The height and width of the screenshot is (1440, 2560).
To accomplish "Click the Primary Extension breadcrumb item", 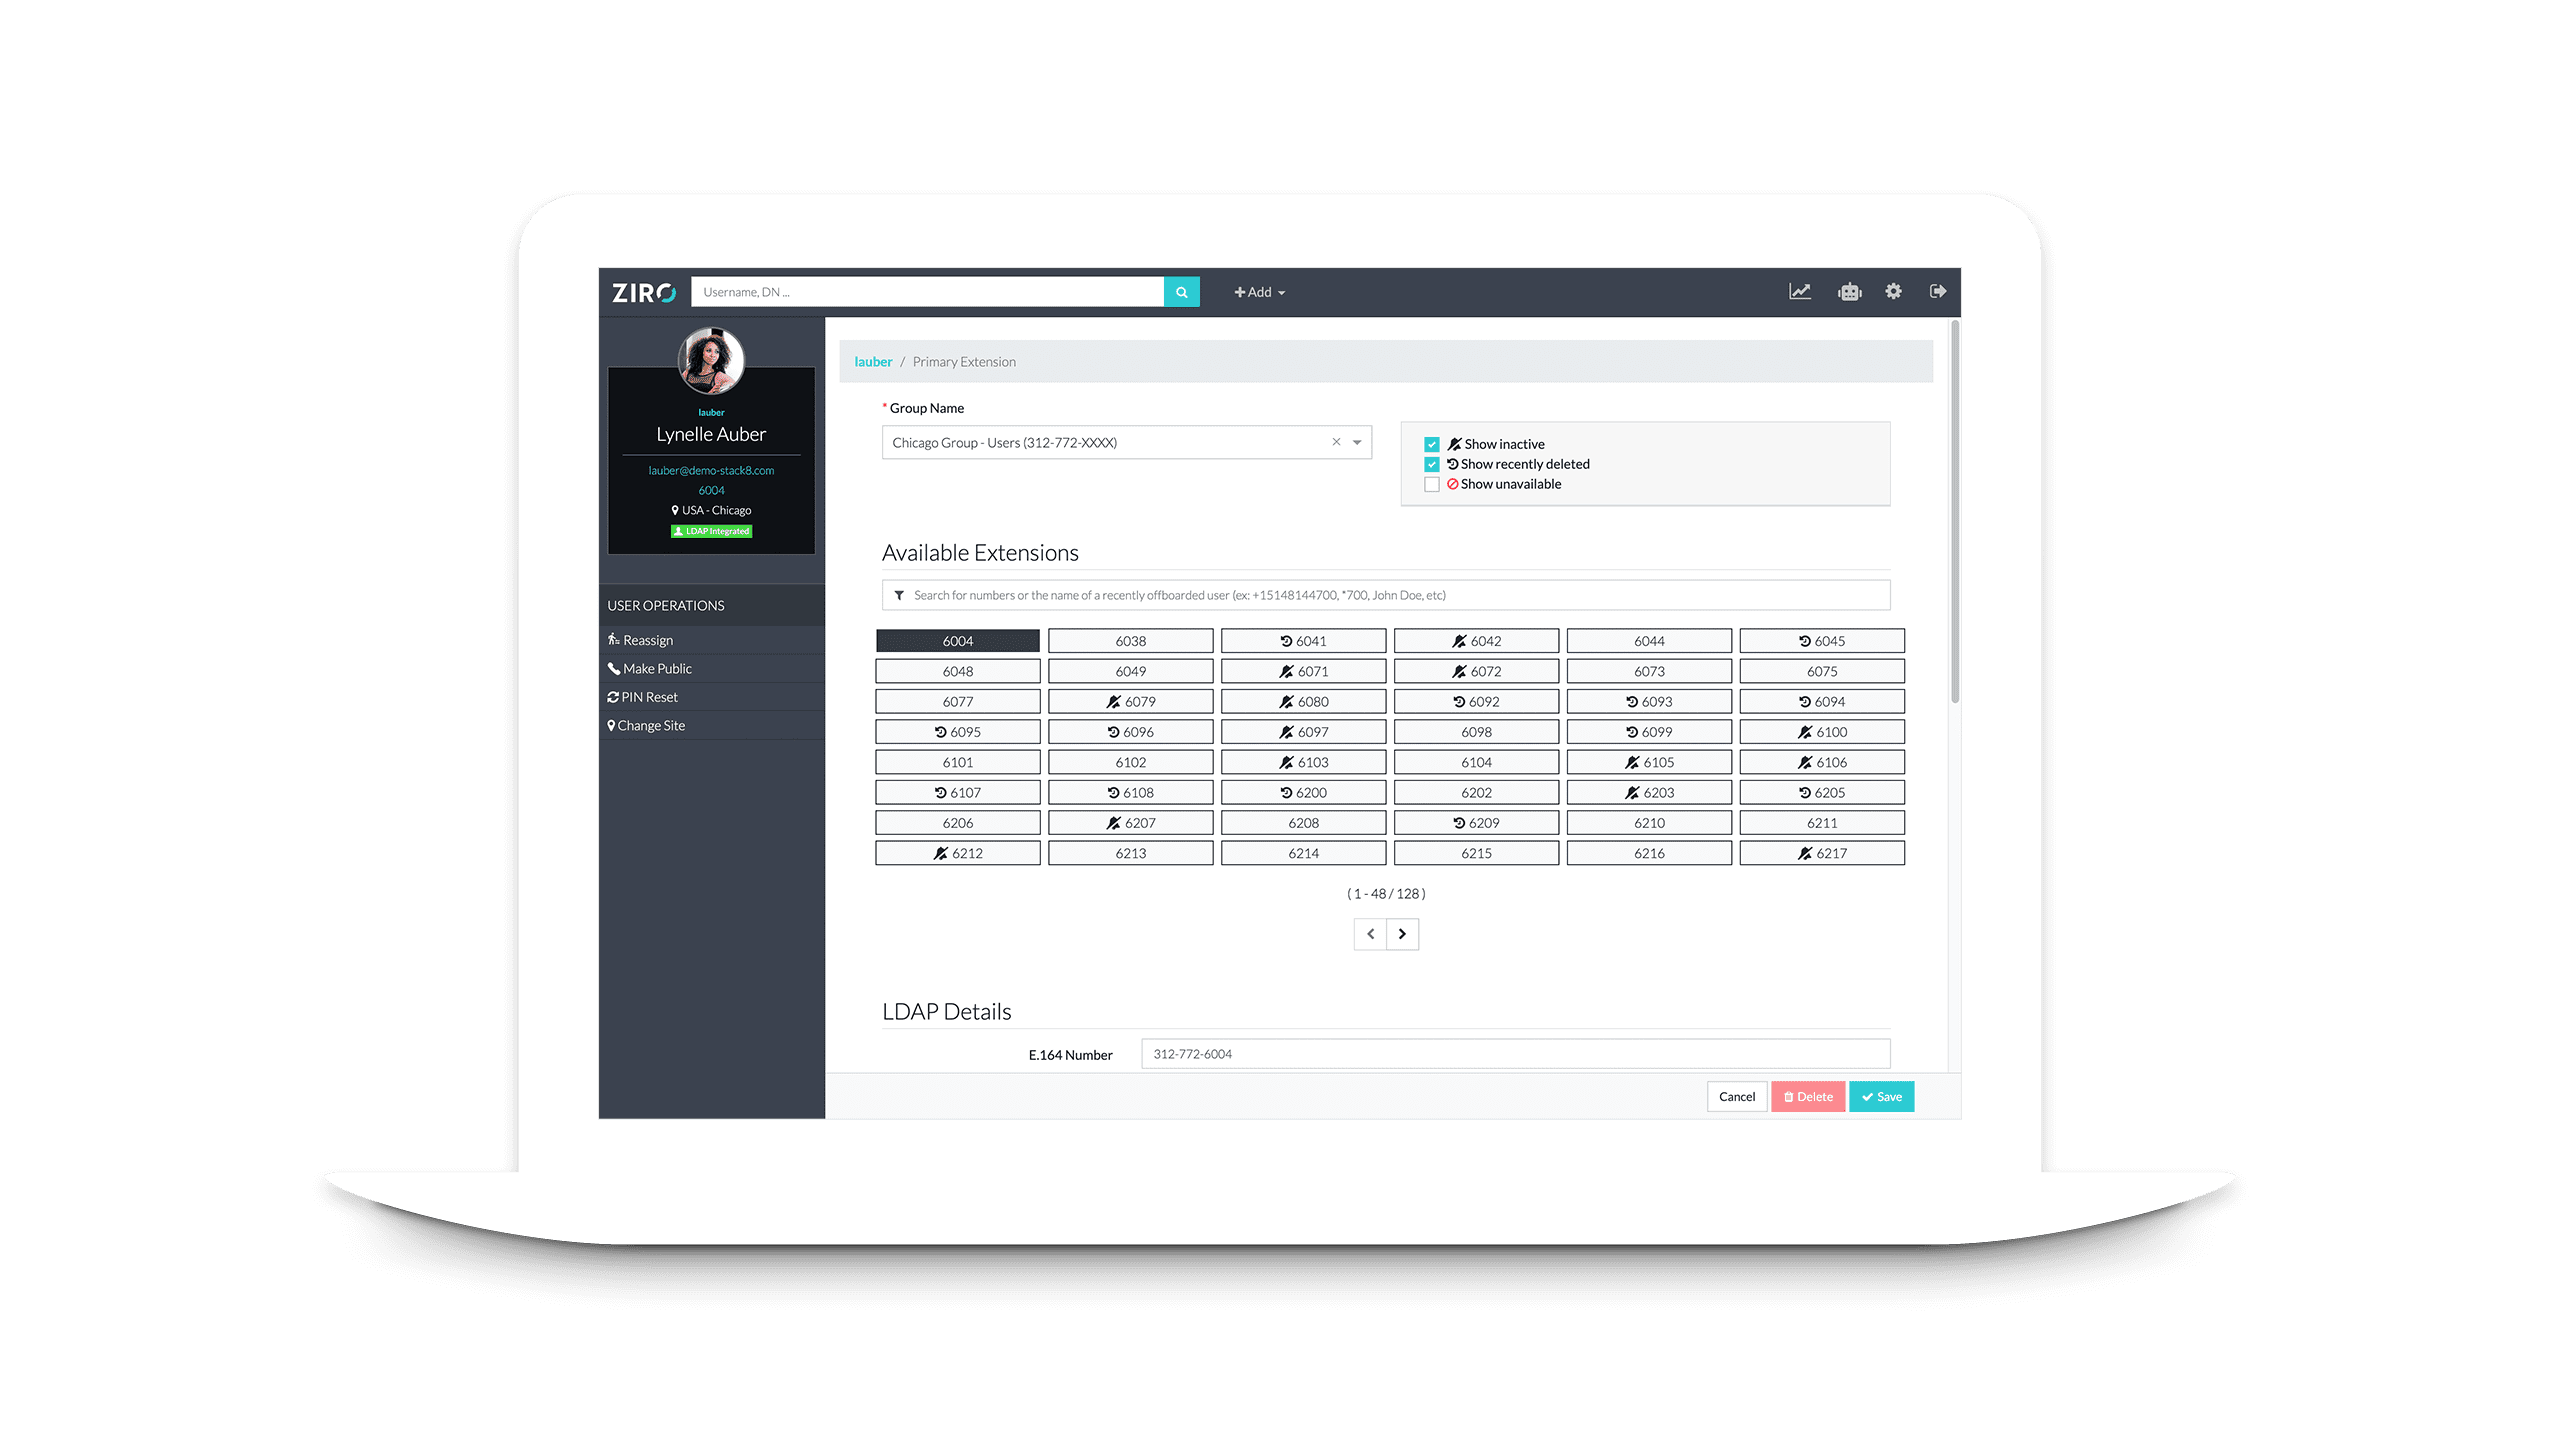I will pyautogui.click(x=964, y=362).
